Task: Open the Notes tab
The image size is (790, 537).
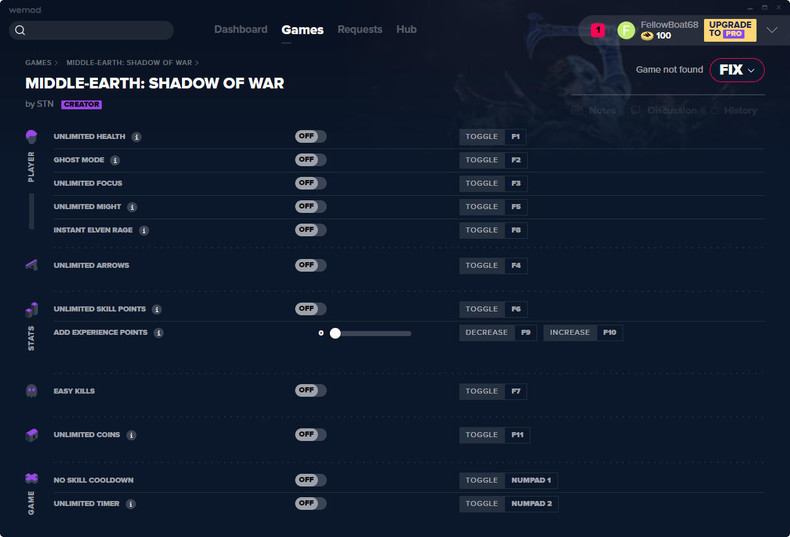Action: pyautogui.click(x=594, y=110)
